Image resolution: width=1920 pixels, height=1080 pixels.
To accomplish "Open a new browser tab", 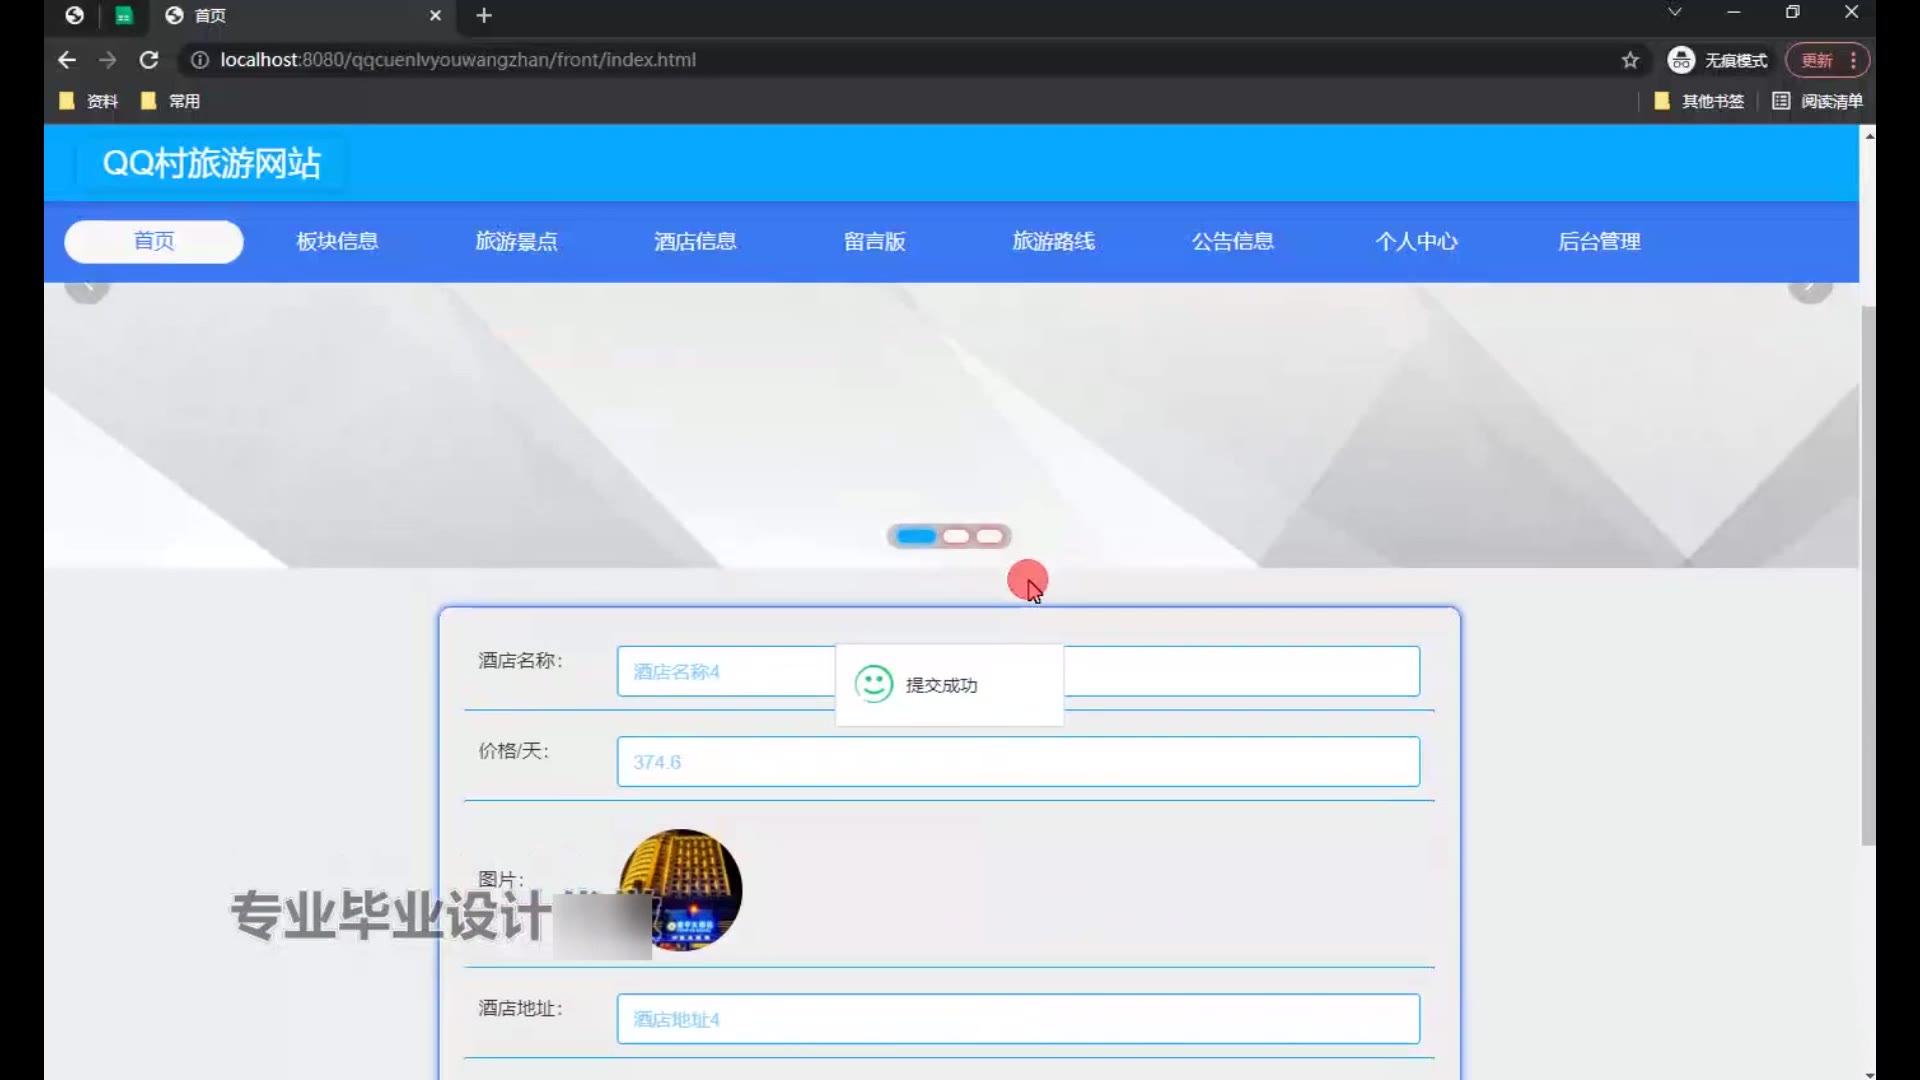I will [484, 15].
